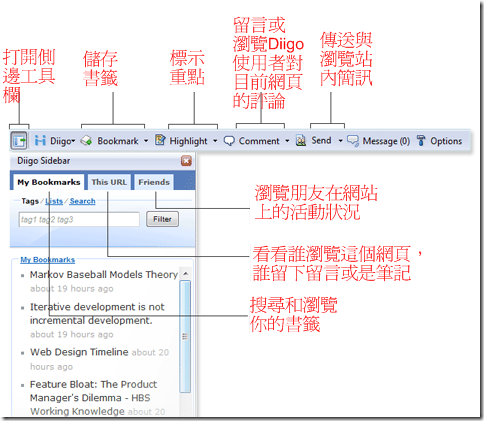484x421 pixels.
Task: Click the bookmarks list scroll up arrow
Action: (x=186, y=274)
